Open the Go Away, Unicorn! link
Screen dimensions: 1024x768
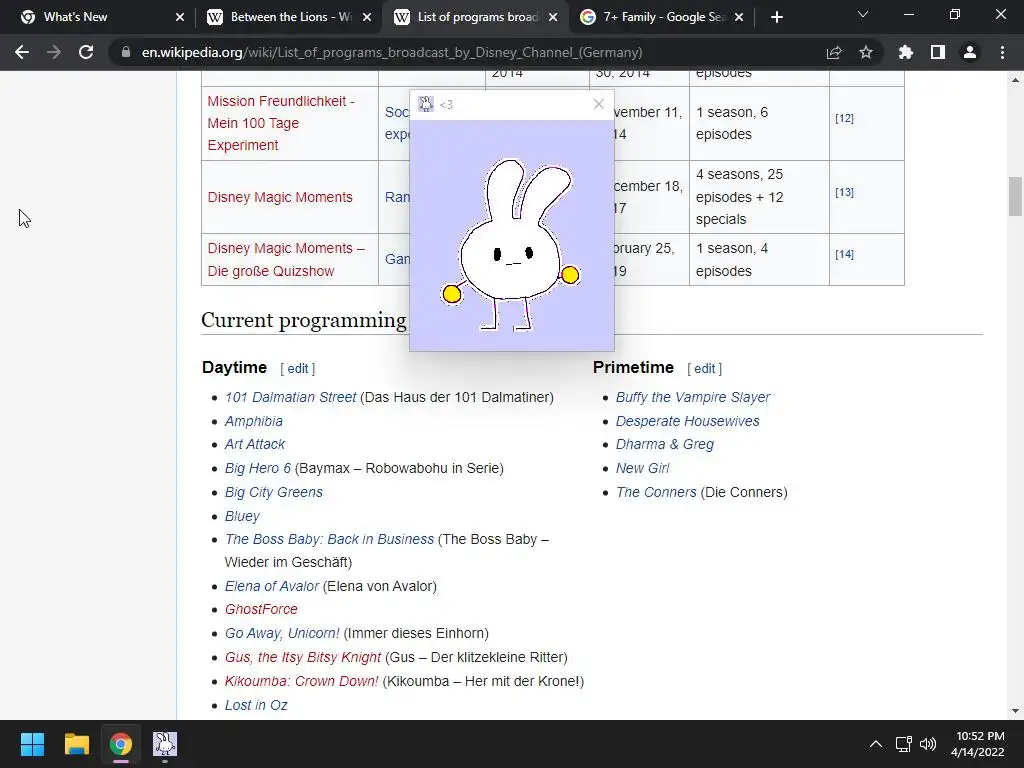(282, 633)
